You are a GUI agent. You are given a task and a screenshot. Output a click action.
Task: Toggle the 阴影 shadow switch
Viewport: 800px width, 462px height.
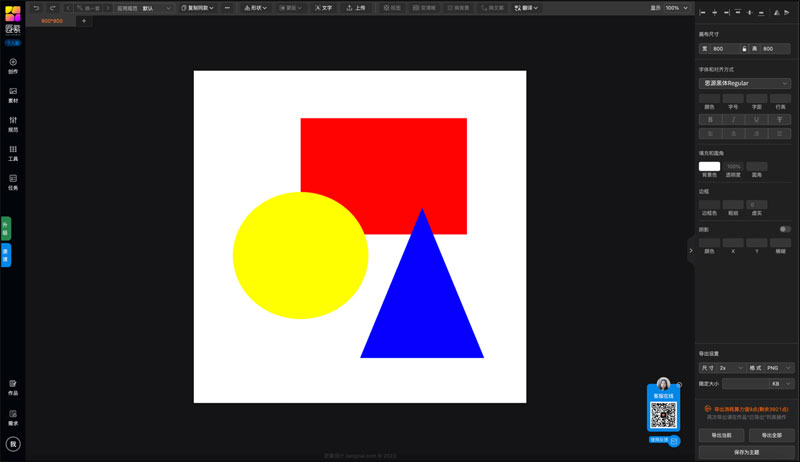click(x=785, y=229)
